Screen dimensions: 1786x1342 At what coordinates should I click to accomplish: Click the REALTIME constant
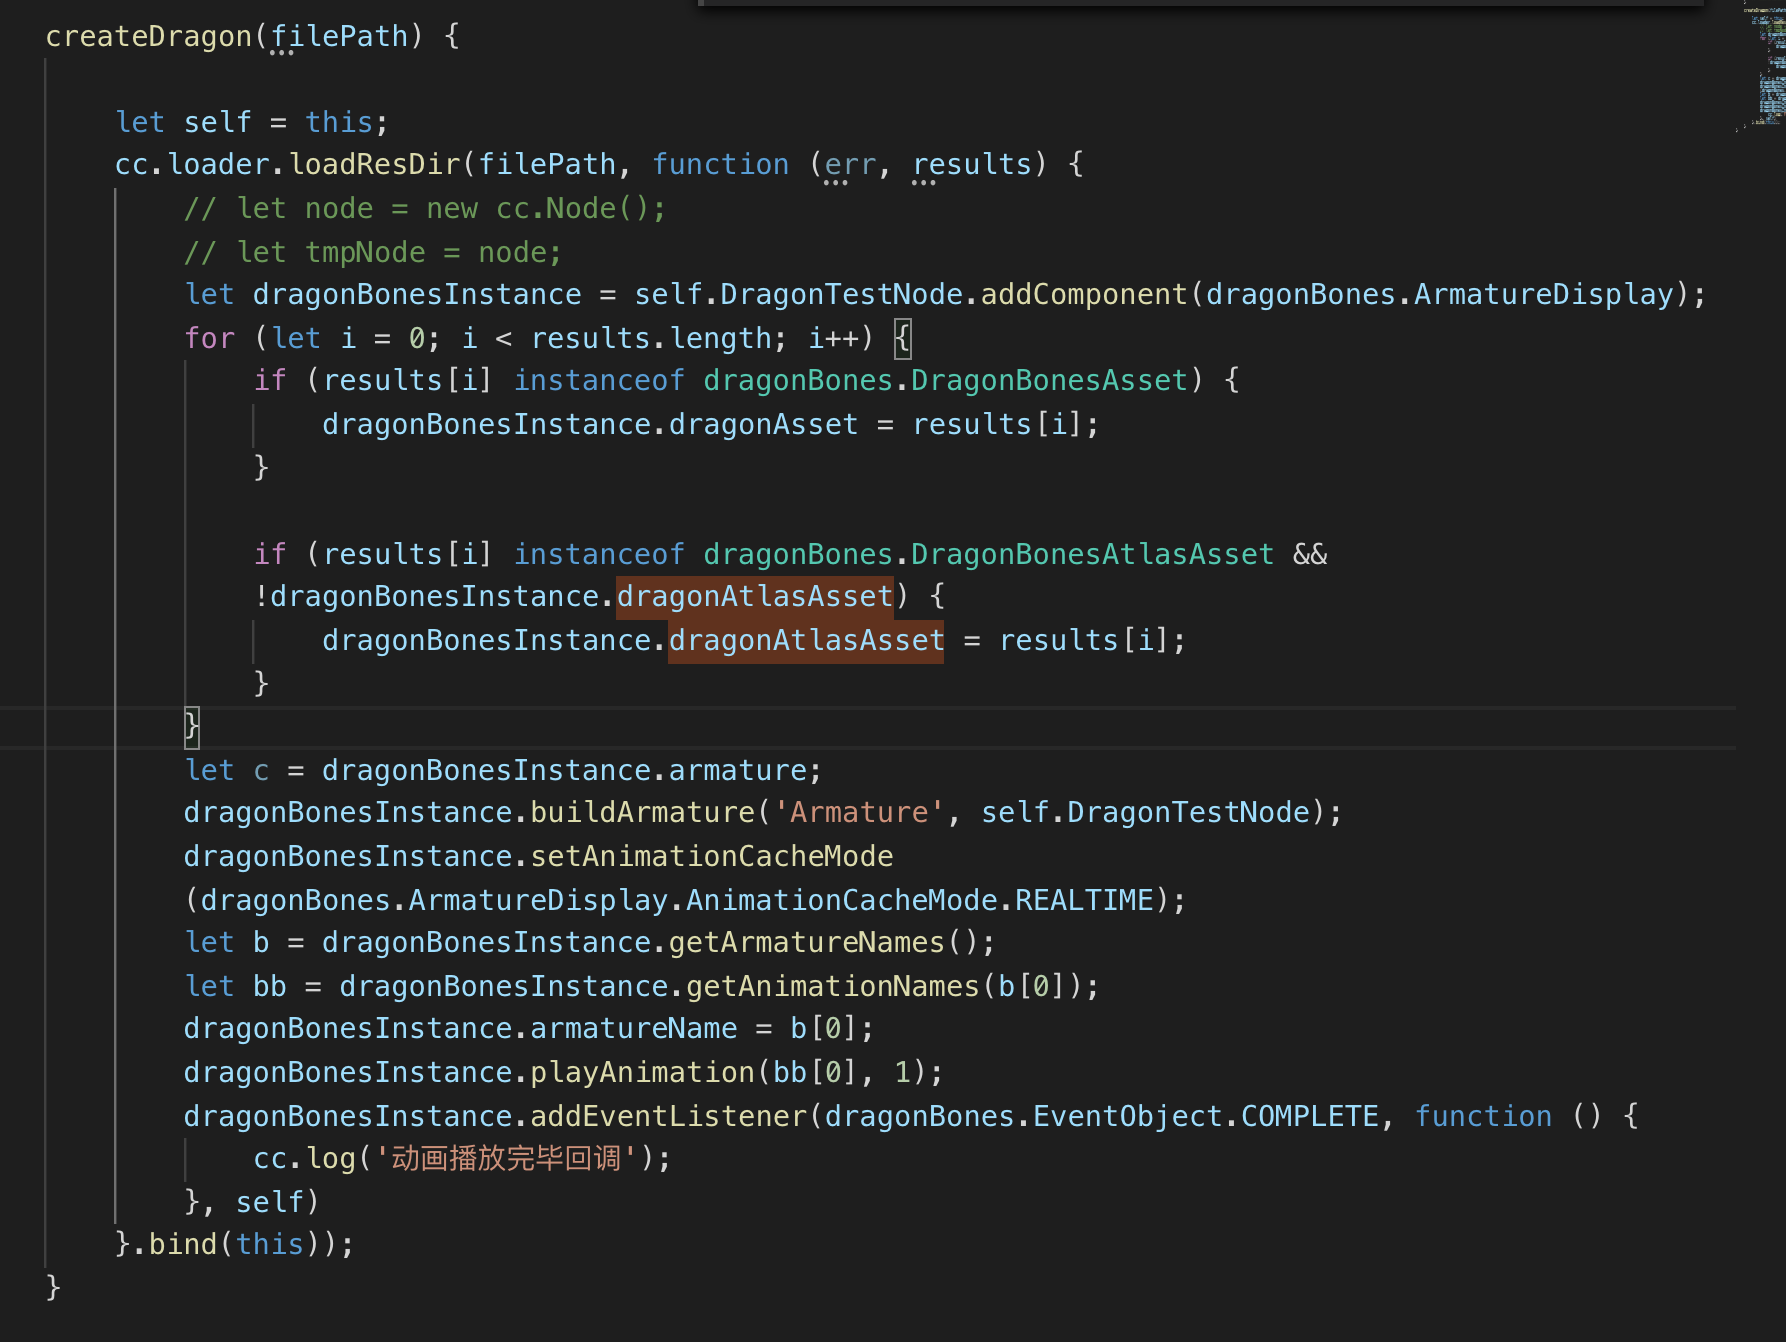click(x=1084, y=900)
